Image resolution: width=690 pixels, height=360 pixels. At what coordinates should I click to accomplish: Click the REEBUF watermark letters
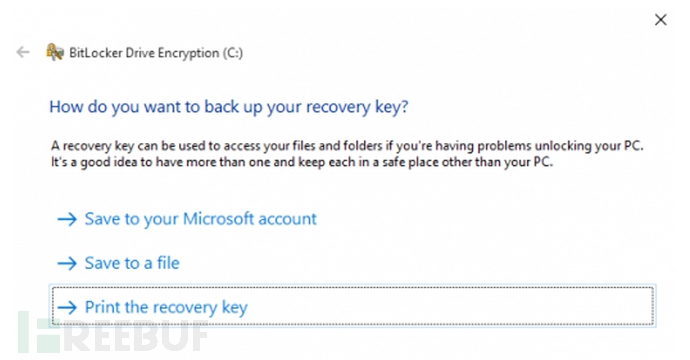136,336
